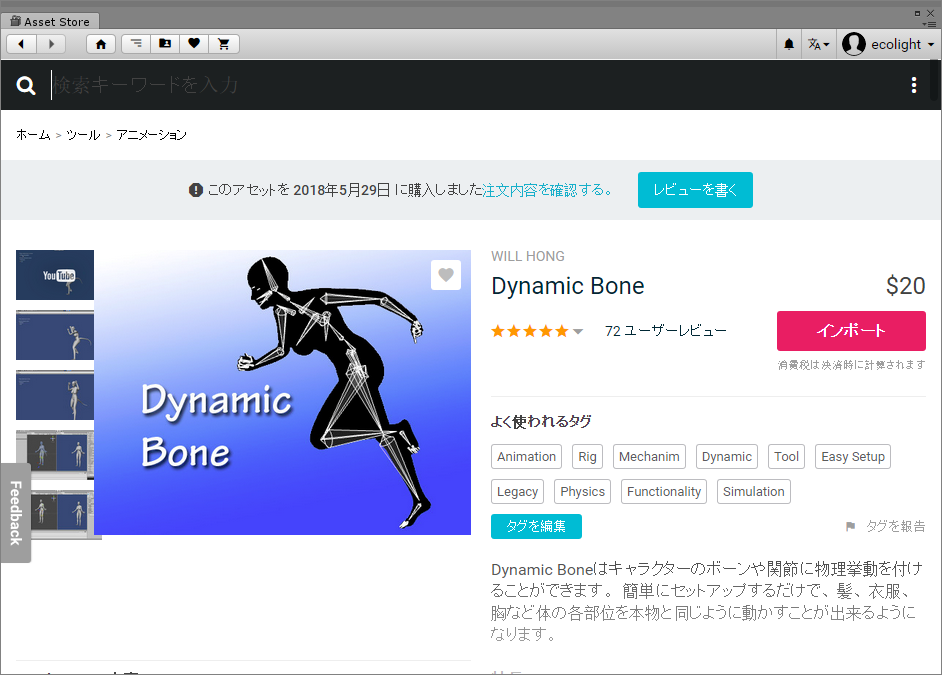942x675 pixels.
Task: Click the タグを編集 button
Action: tap(536, 526)
